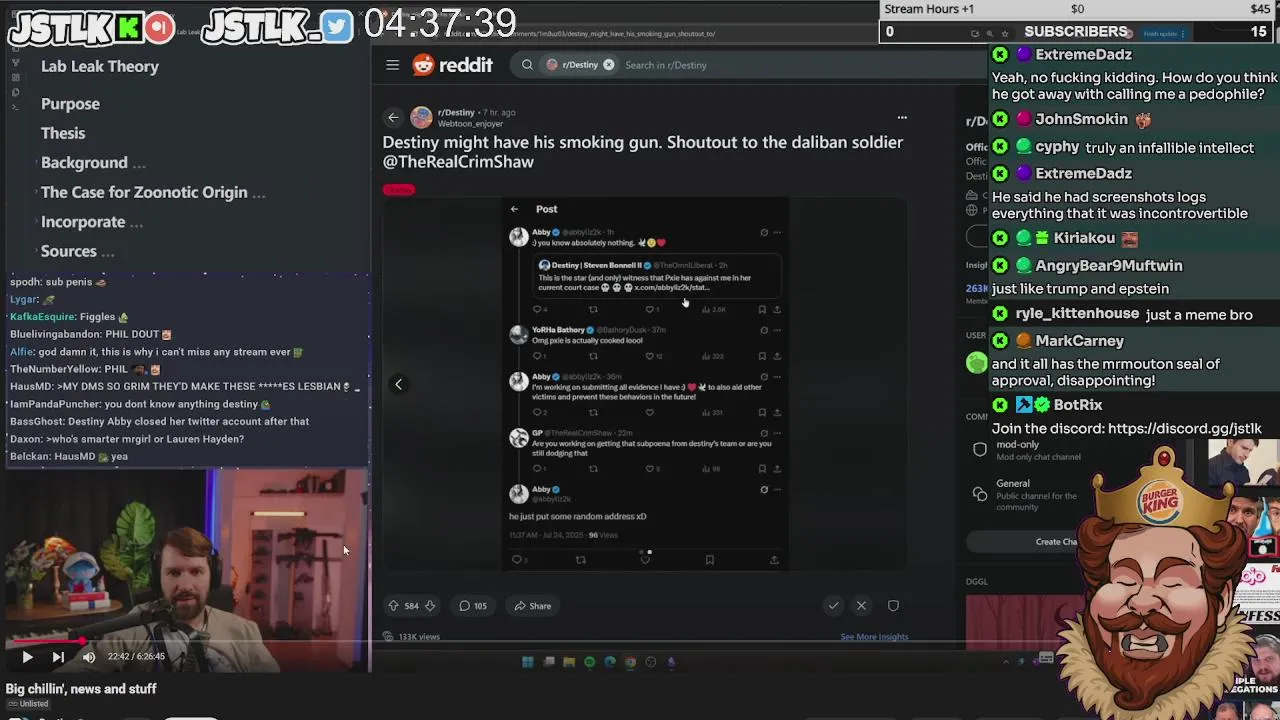This screenshot has height=720, width=1280.
Task: Open the discord.gg/jstlk link in chat
Action: [x=1184, y=428]
